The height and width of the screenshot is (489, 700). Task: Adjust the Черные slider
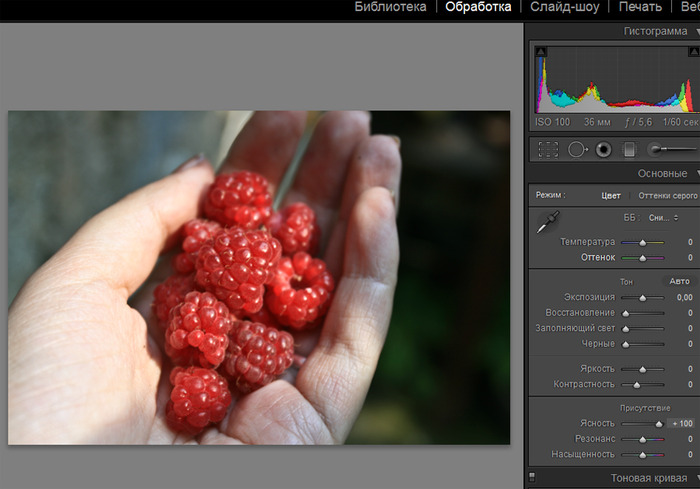(x=642, y=344)
